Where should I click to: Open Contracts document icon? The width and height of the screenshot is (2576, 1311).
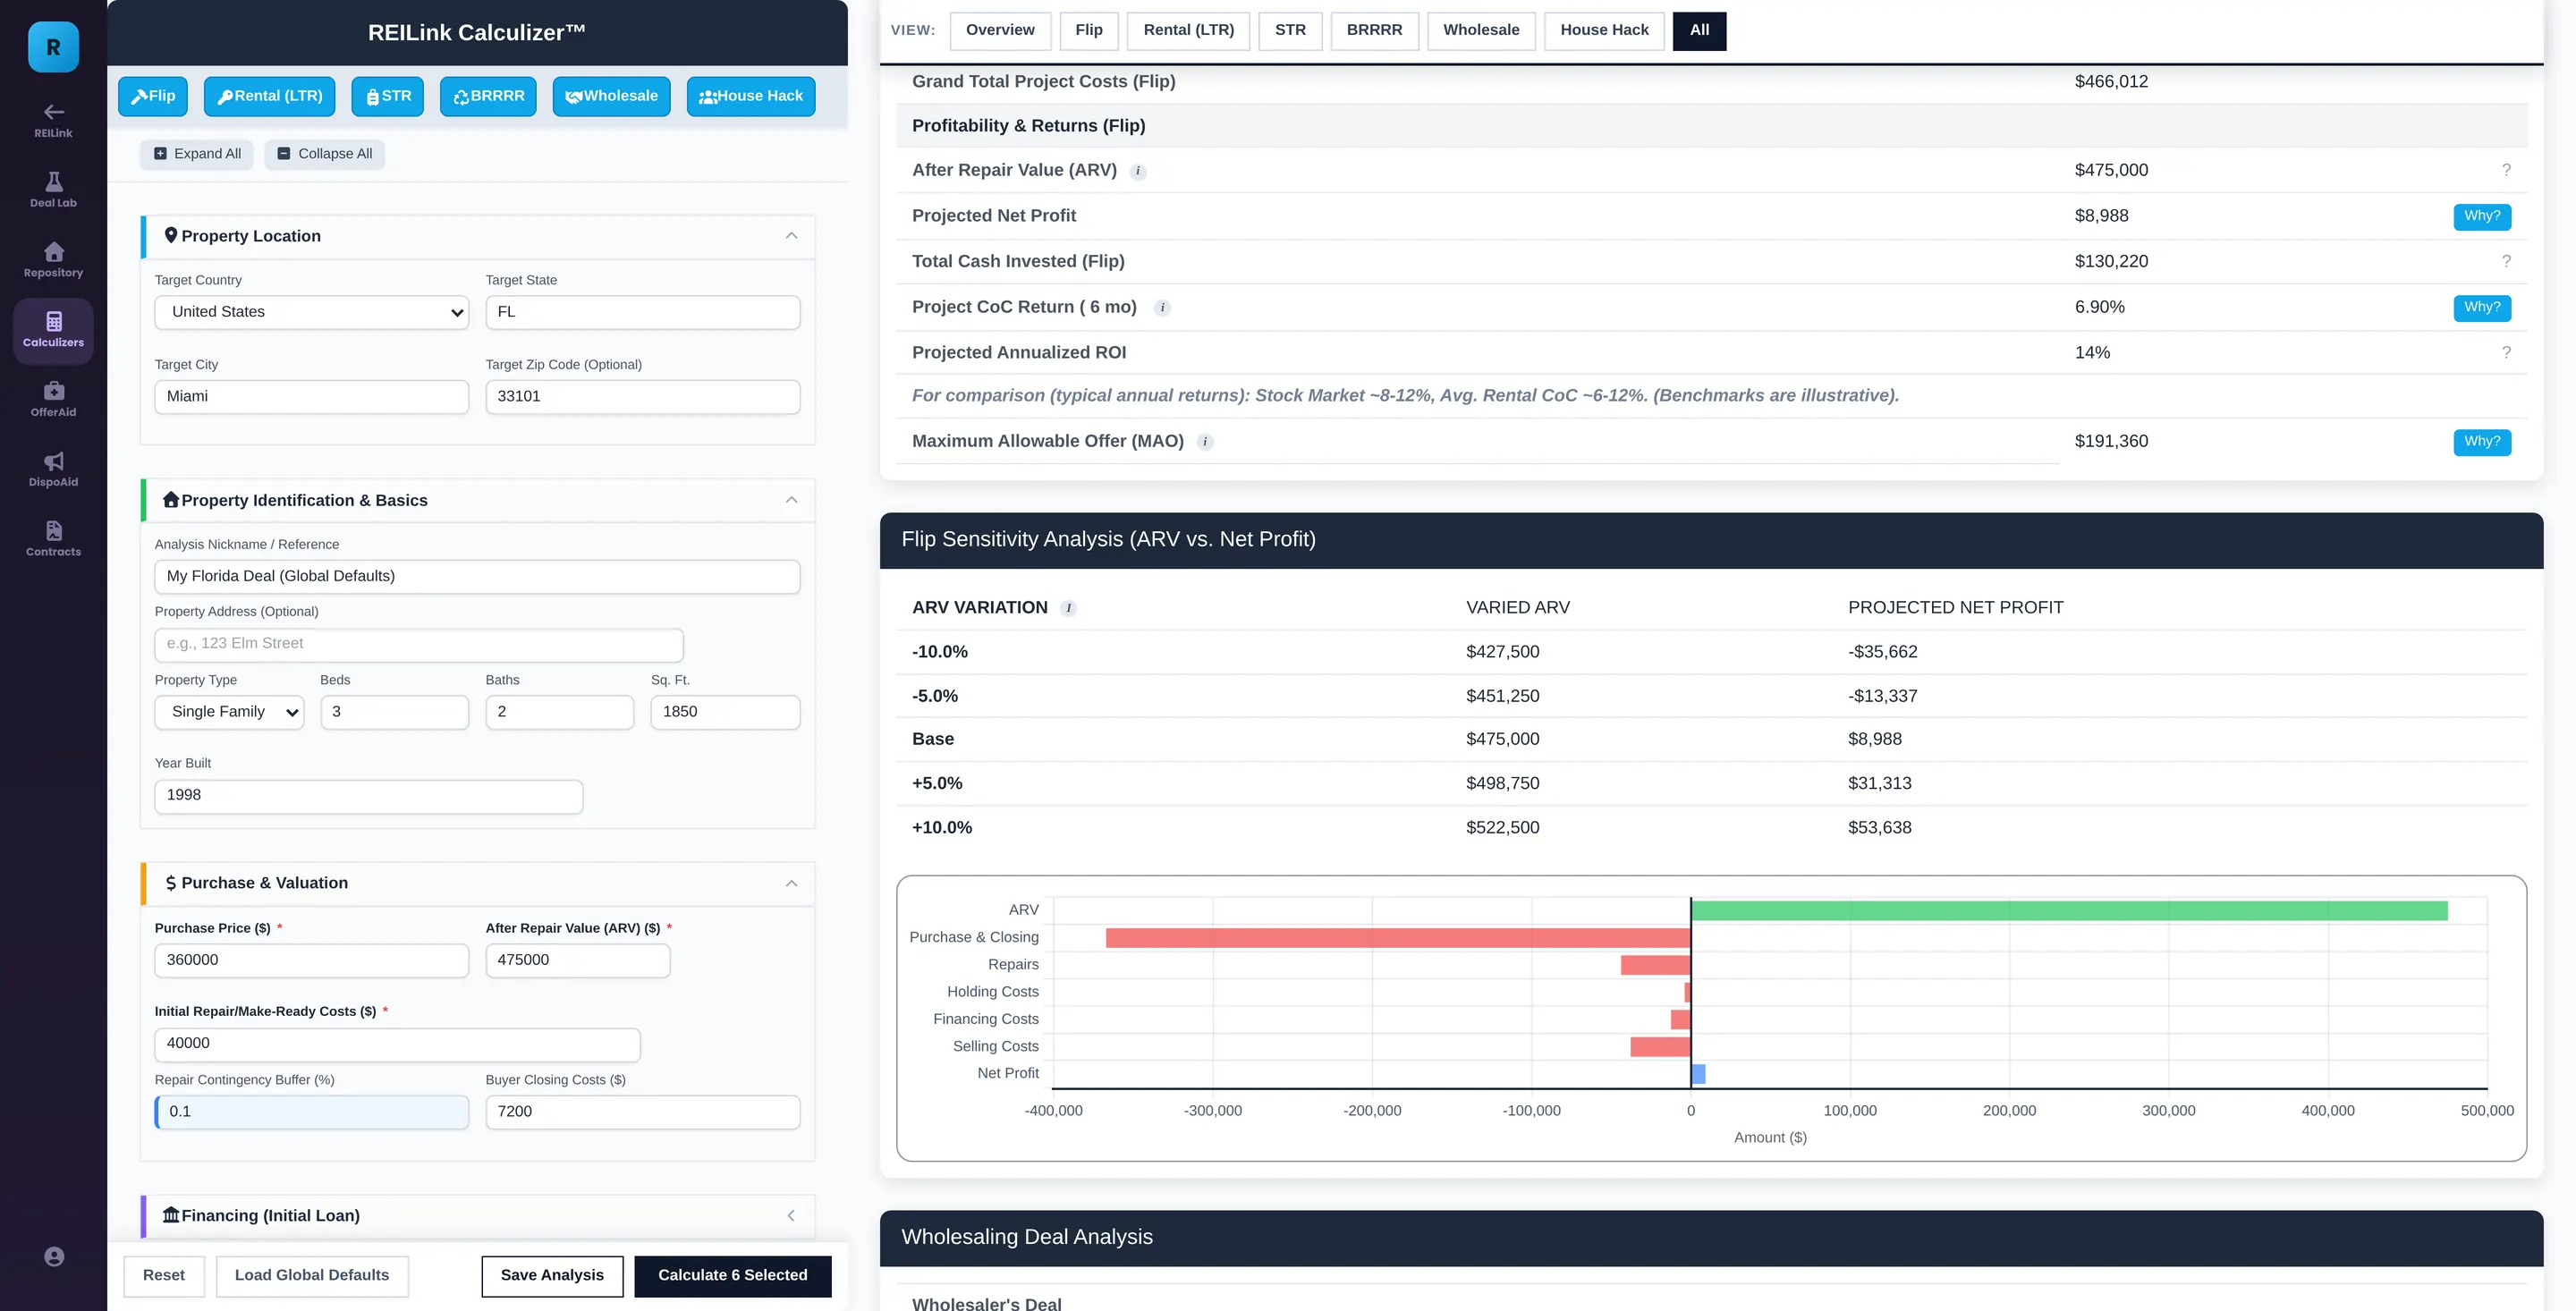click(54, 530)
